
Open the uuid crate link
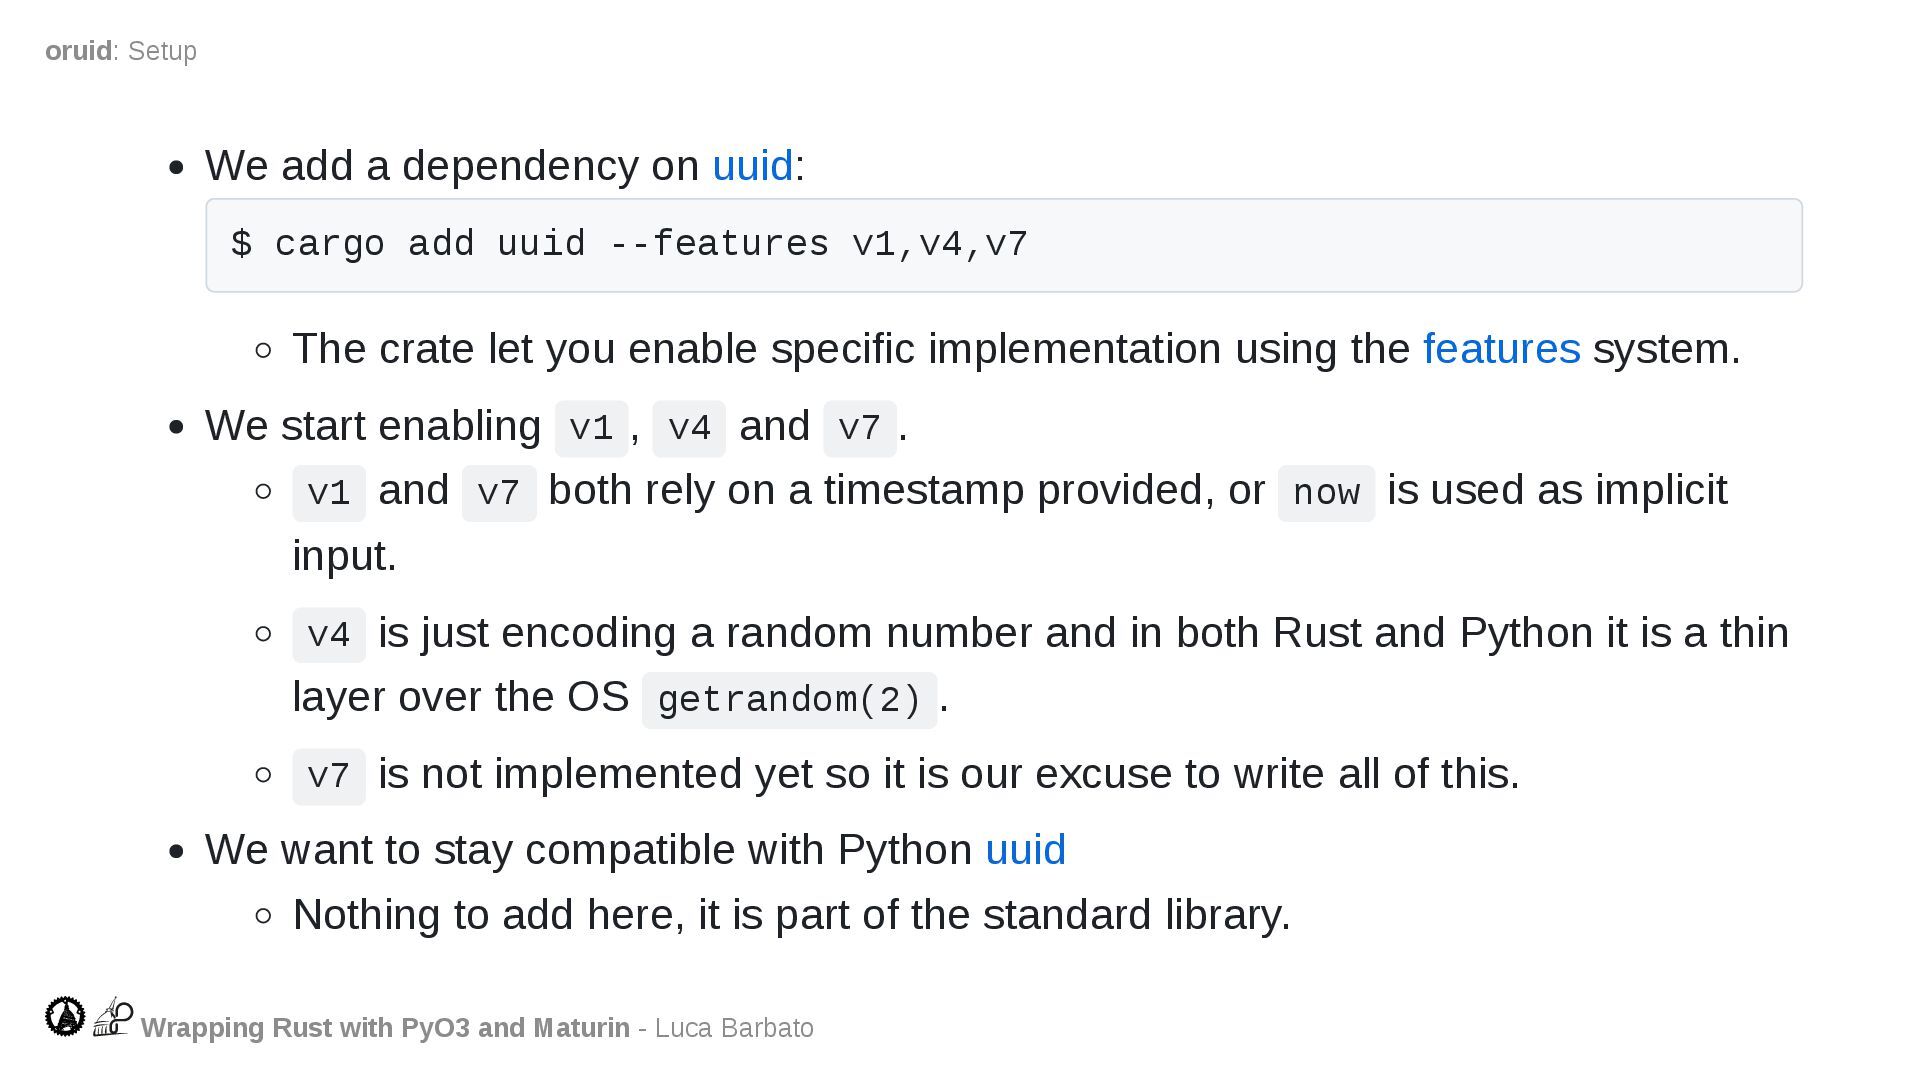(x=752, y=166)
